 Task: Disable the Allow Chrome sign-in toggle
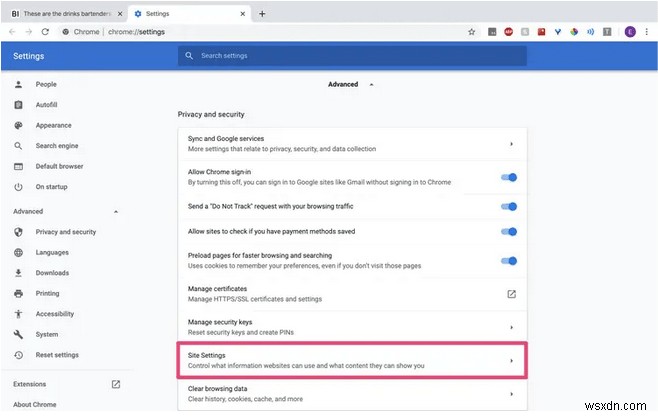click(509, 178)
